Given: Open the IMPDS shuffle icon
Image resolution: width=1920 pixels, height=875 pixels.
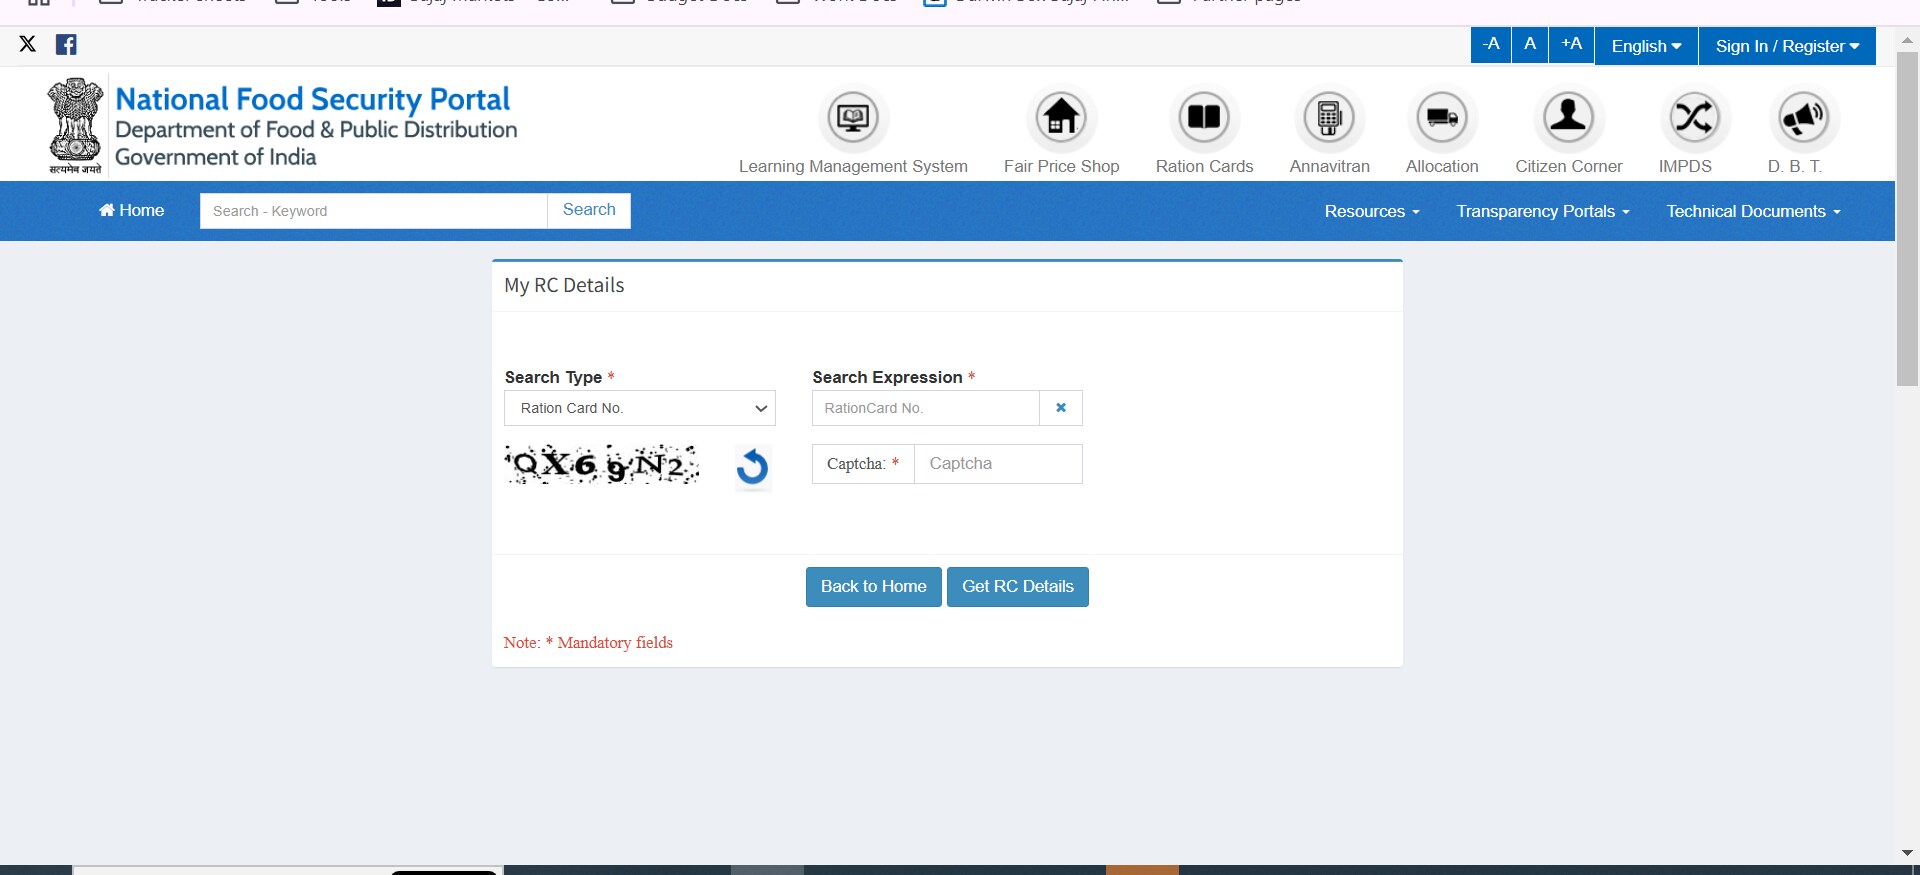Looking at the screenshot, I should [1693, 118].
